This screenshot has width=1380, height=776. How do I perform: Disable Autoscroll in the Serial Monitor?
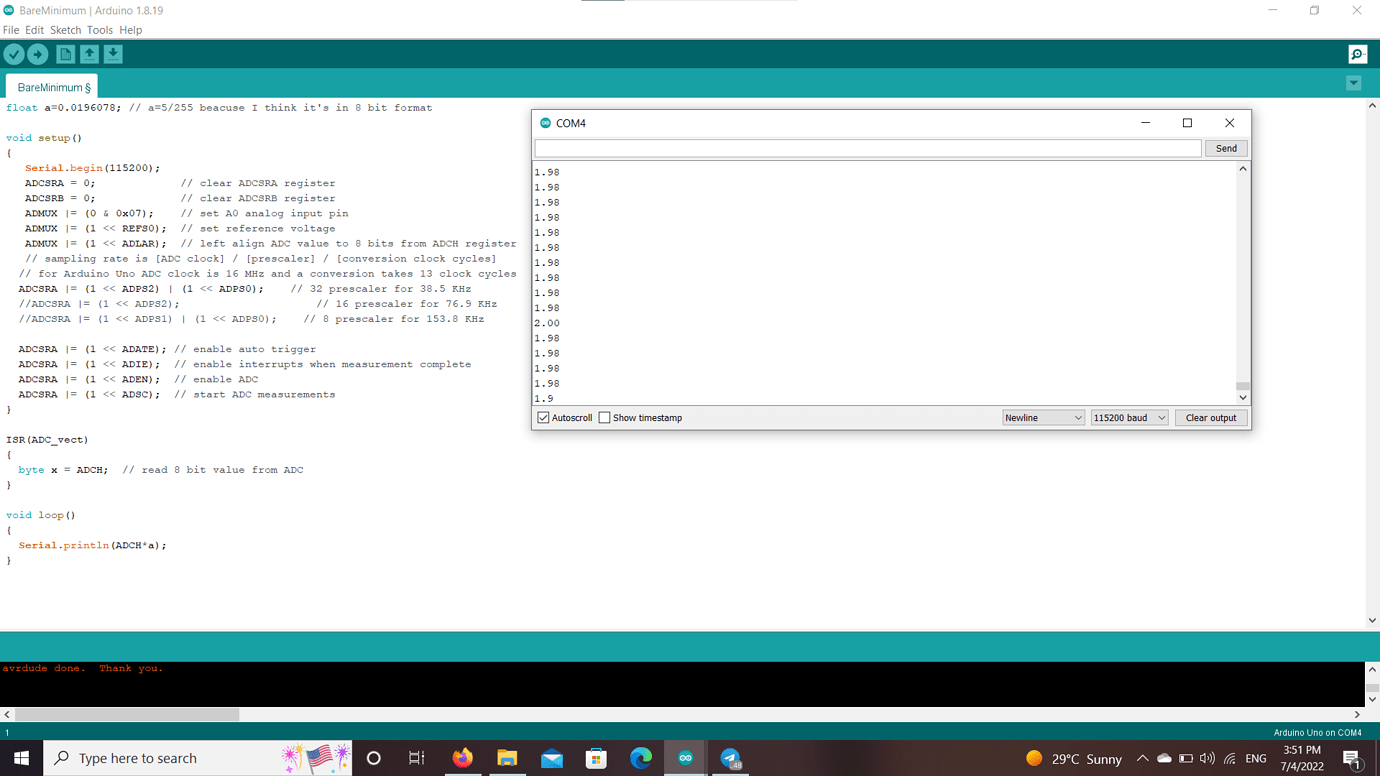click(541, 417)
